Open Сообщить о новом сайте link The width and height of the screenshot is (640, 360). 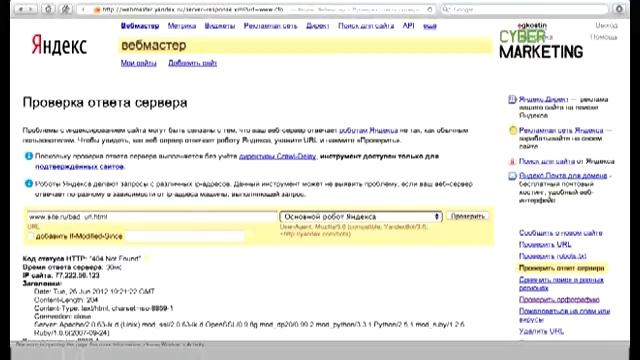point(560,233)
